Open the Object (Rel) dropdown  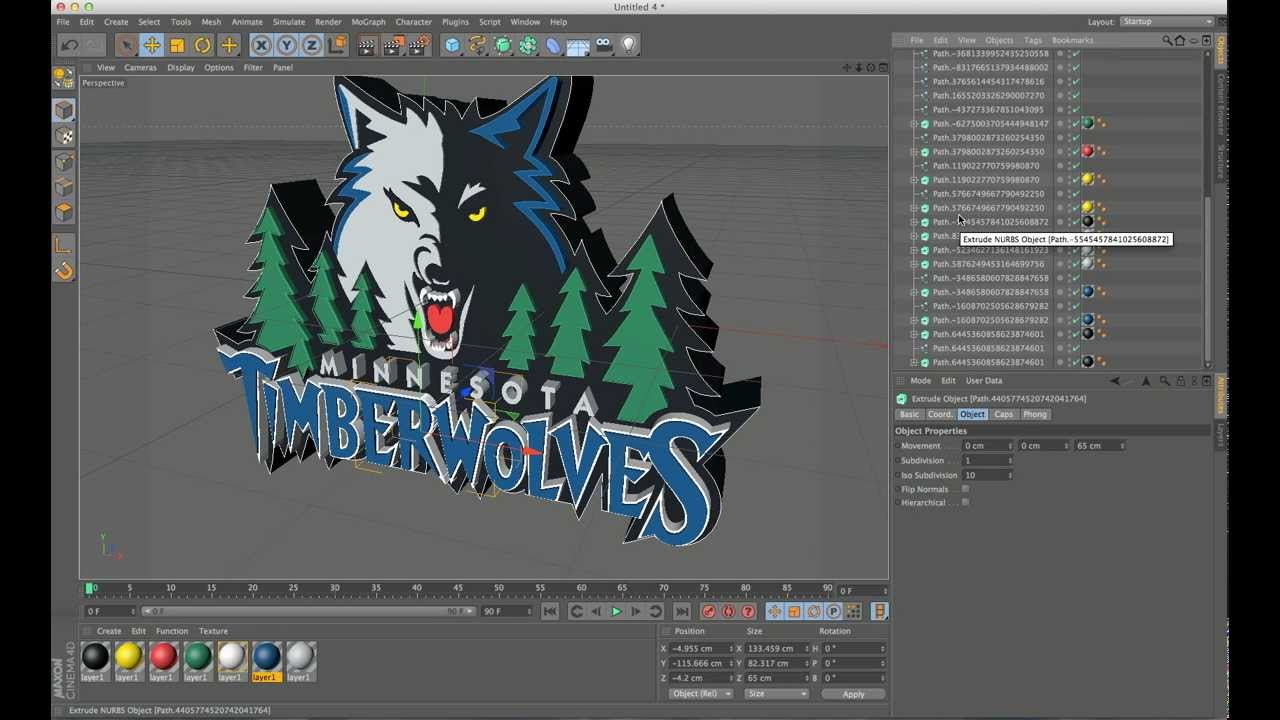click(699, 694)
